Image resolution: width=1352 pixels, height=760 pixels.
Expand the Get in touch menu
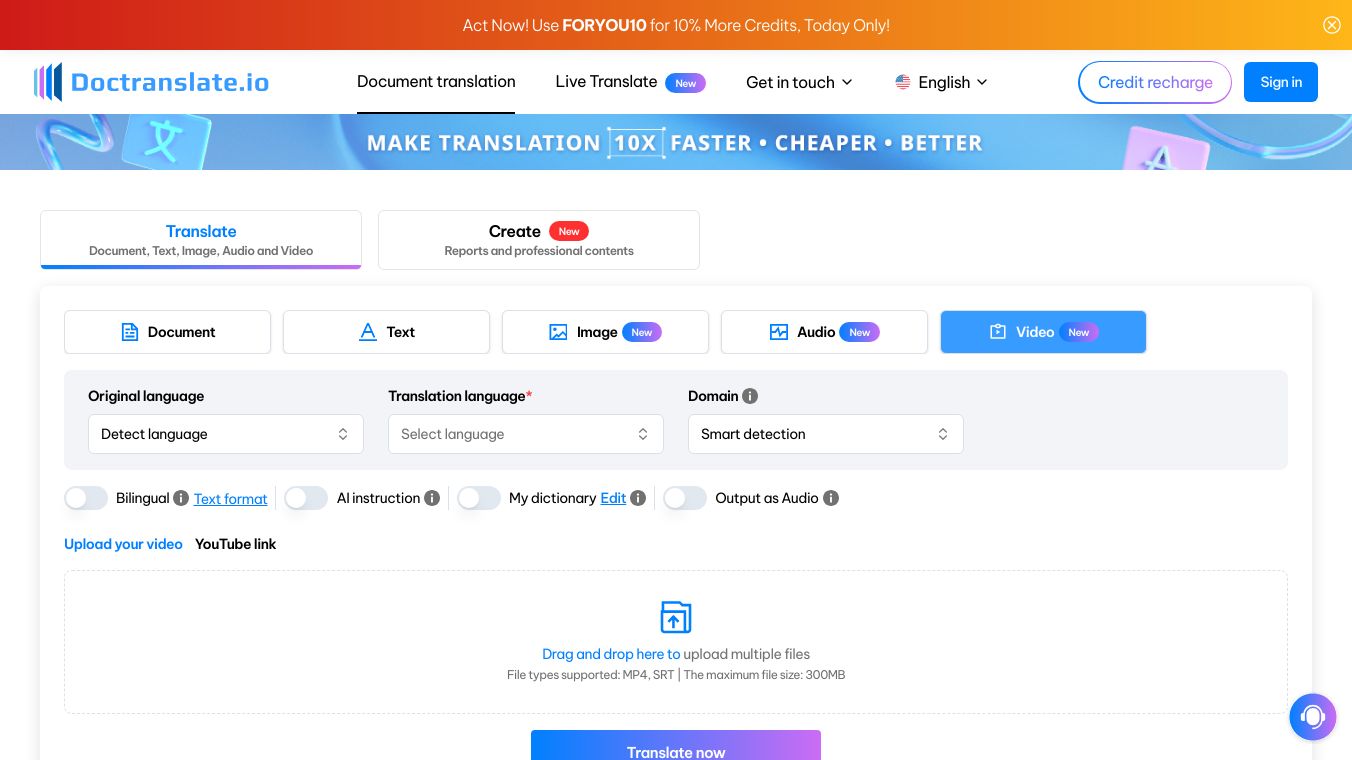(799, 82)
